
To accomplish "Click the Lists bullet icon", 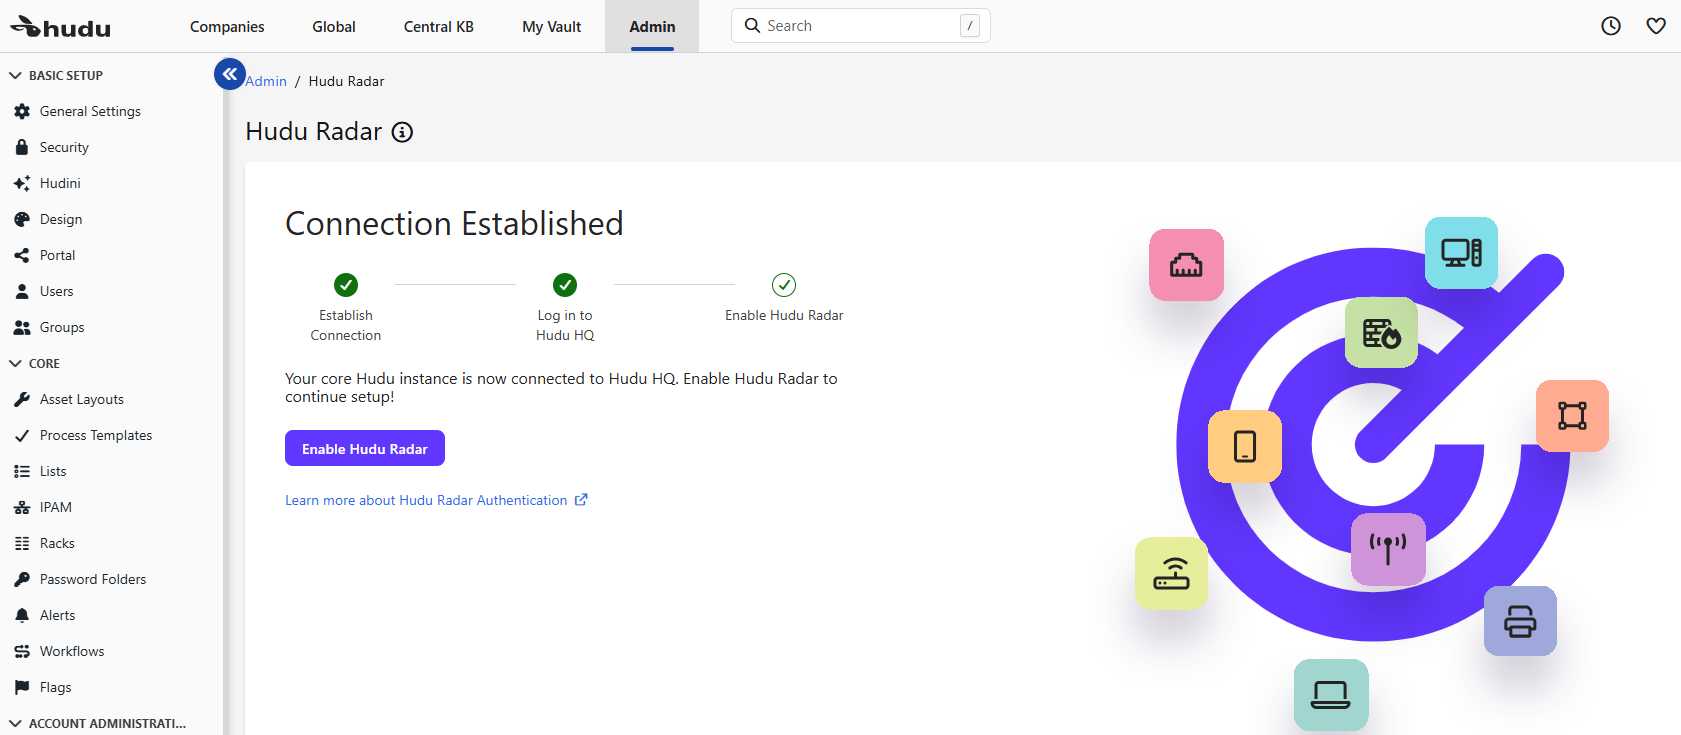I will pos(22,471).
